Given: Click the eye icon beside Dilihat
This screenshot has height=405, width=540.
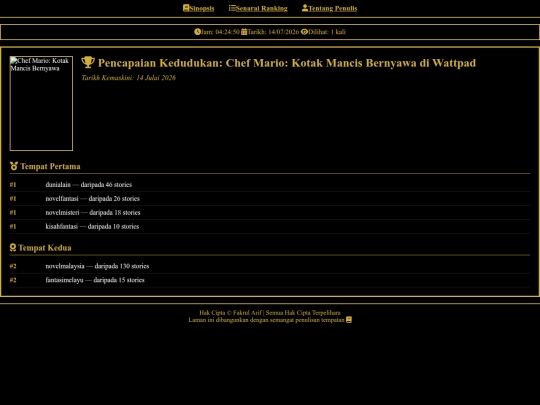Looking at the screenshot, I should 304,32.
